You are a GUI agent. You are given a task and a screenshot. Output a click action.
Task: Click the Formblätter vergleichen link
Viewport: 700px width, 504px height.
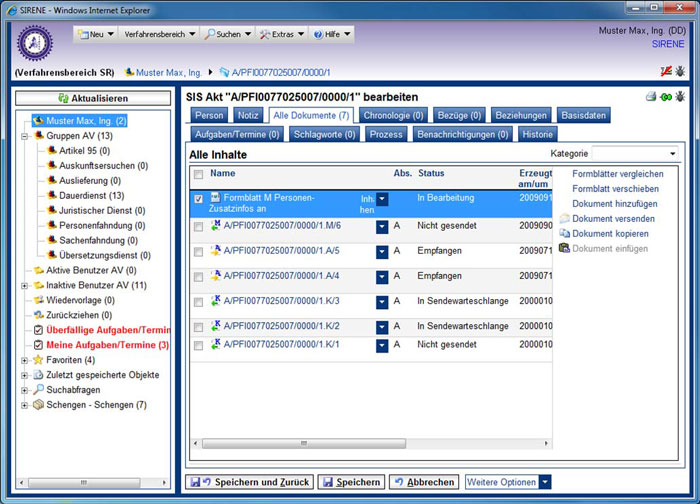pyautogui.click(x=617, y=173)
